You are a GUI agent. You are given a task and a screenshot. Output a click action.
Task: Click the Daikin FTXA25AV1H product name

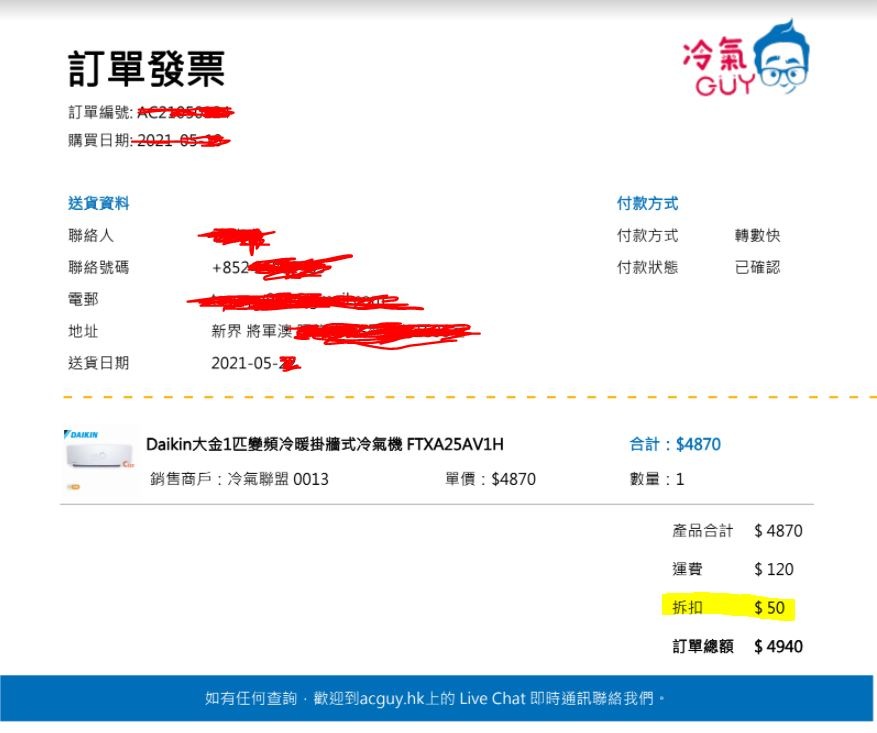click(x=324, y=444)
